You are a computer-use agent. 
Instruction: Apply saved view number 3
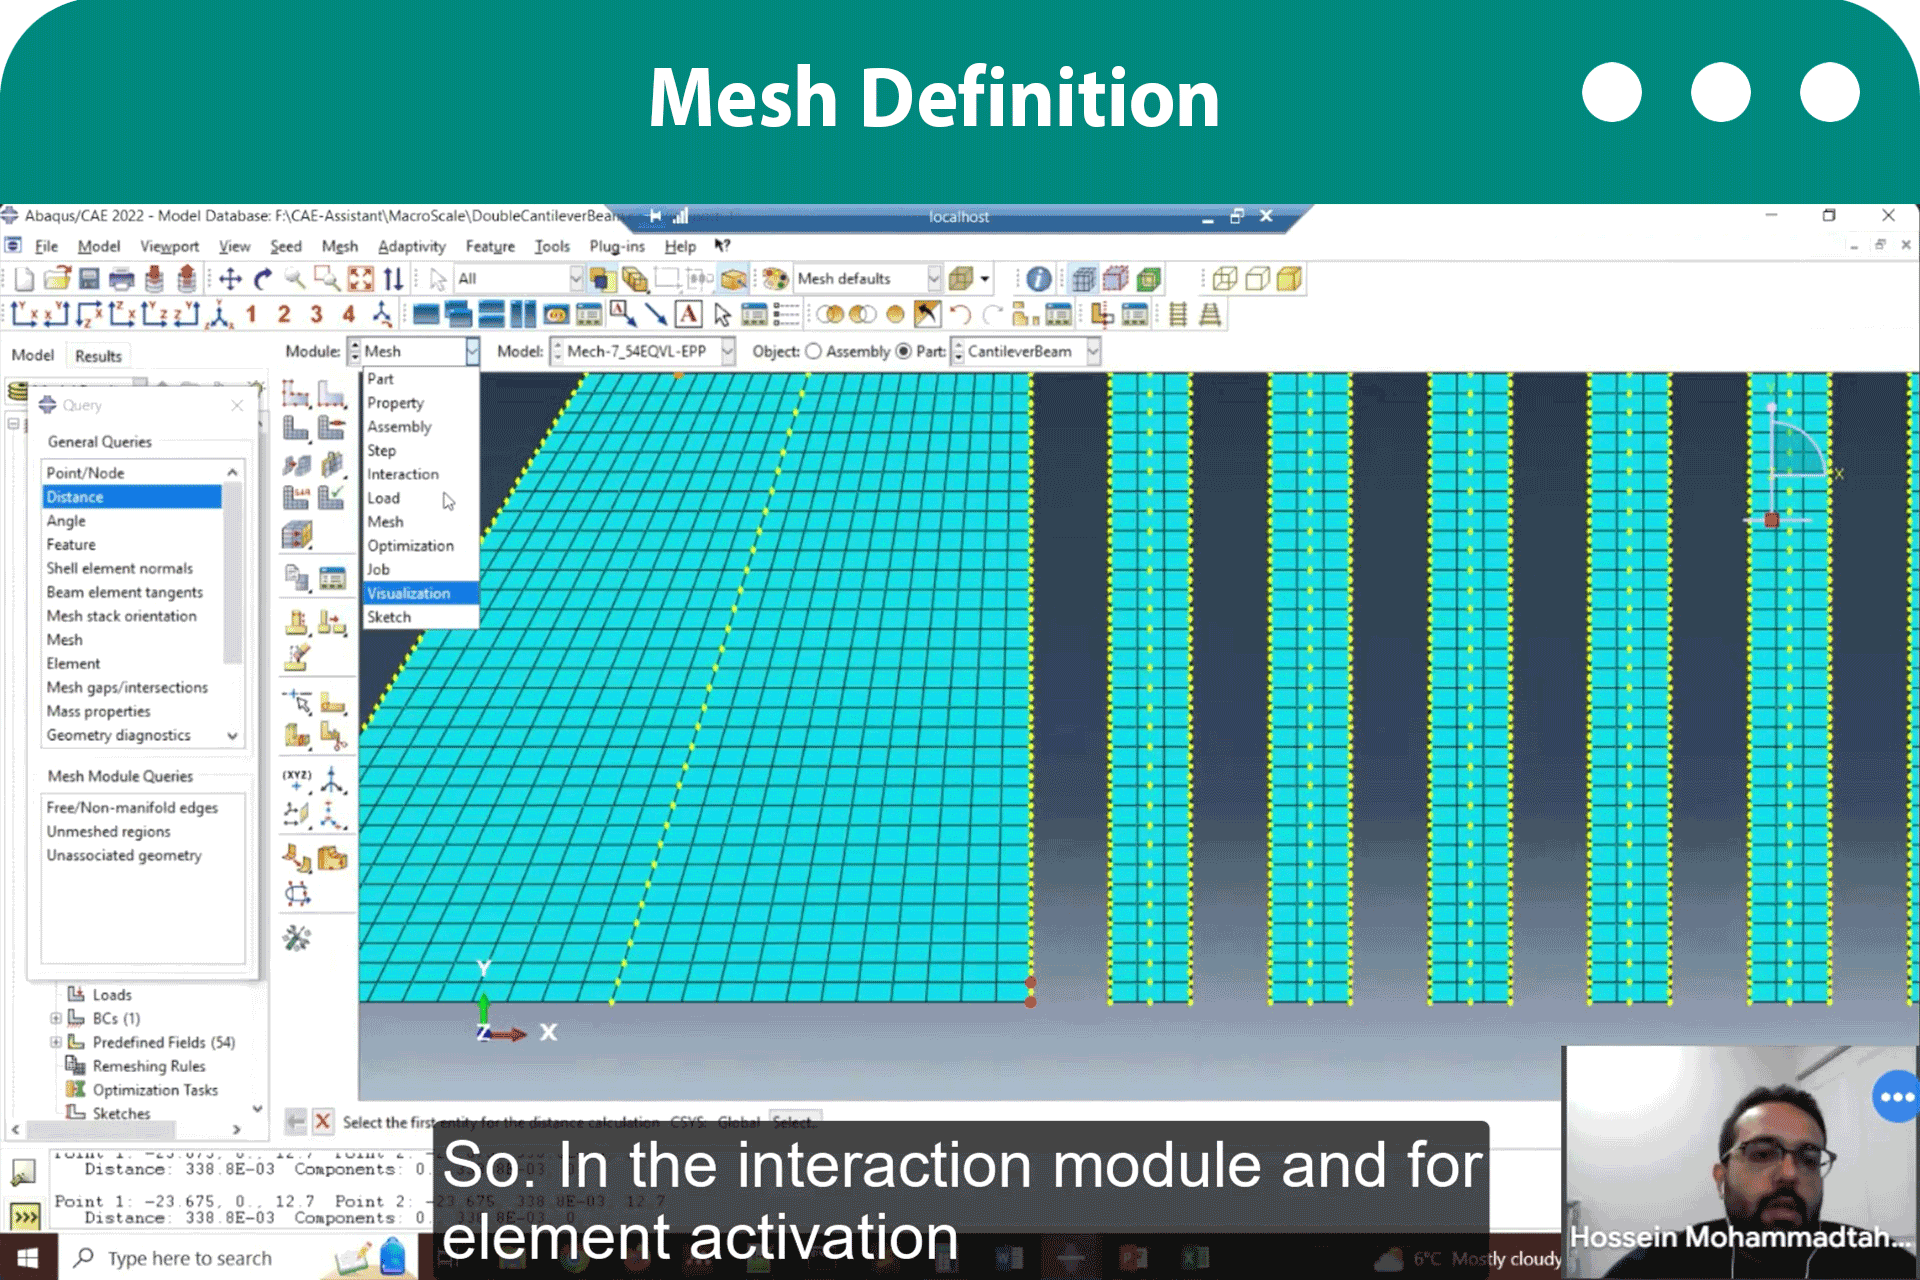coord(316,315)
